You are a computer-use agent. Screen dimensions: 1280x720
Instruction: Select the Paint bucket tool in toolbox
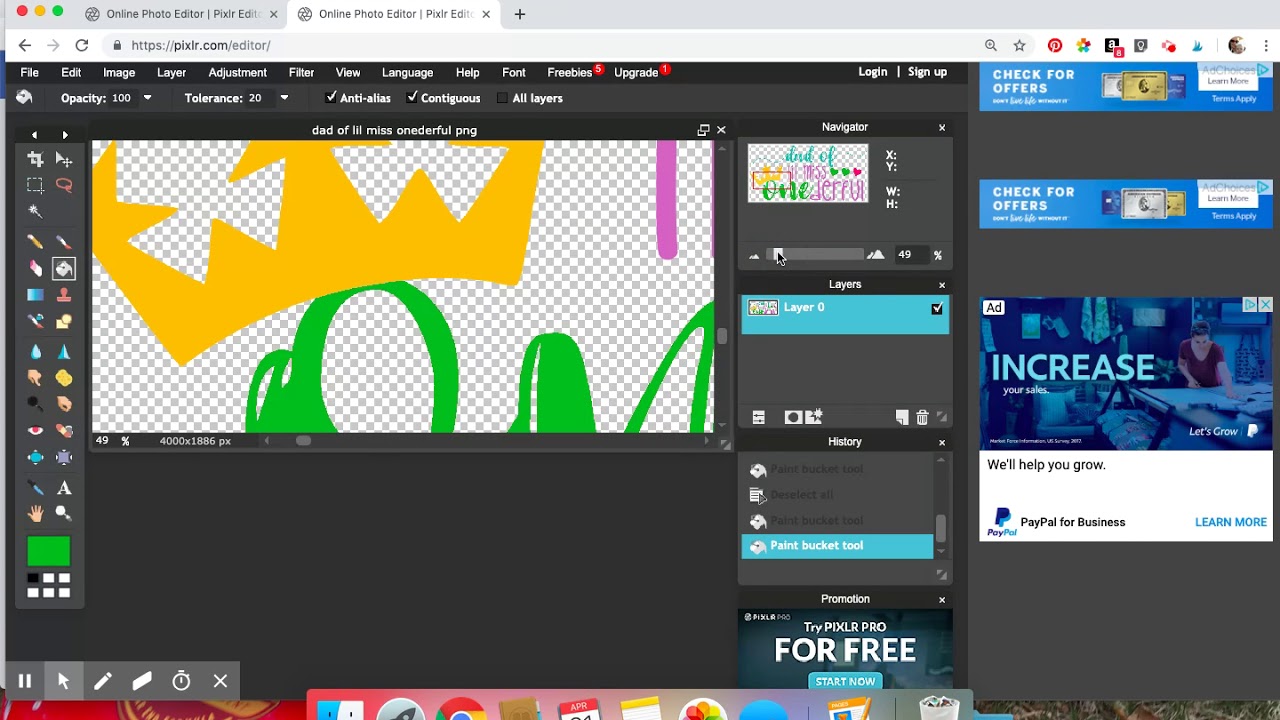(64, 268)
